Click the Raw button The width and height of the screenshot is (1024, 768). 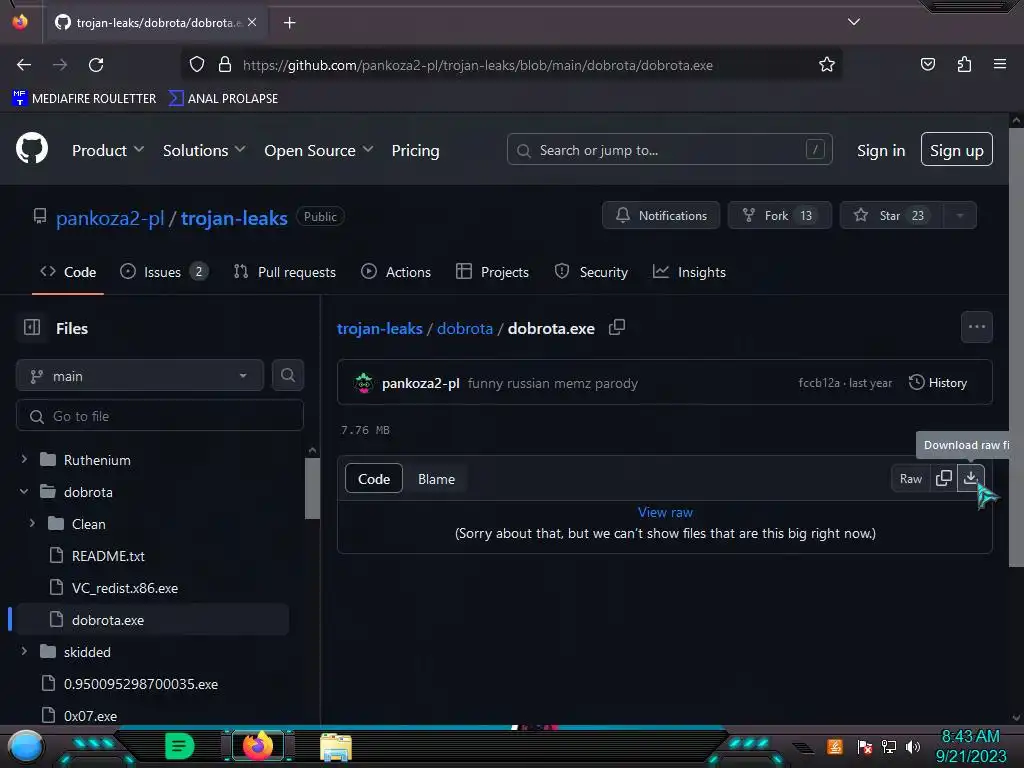point(910,478)
